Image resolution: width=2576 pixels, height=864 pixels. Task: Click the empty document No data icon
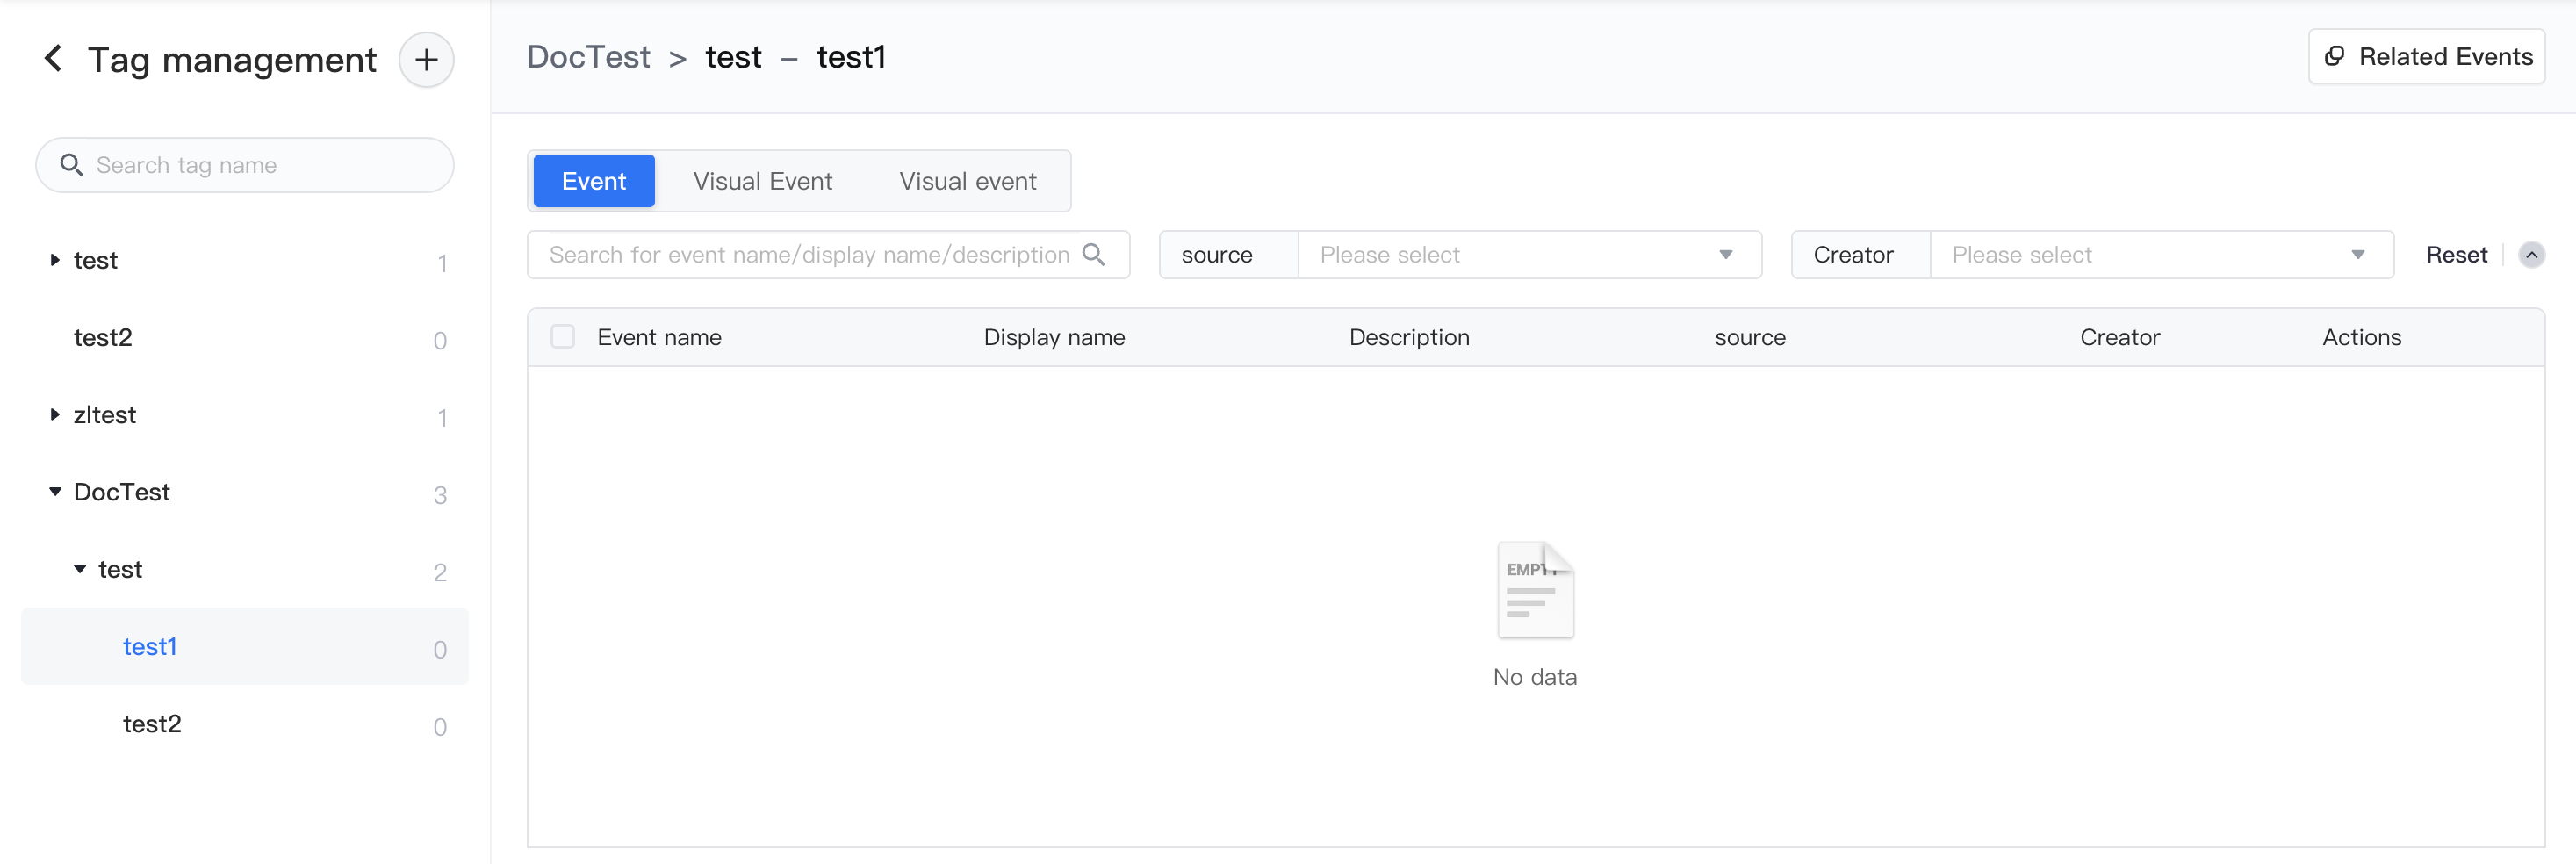(x=1535, y=590)
